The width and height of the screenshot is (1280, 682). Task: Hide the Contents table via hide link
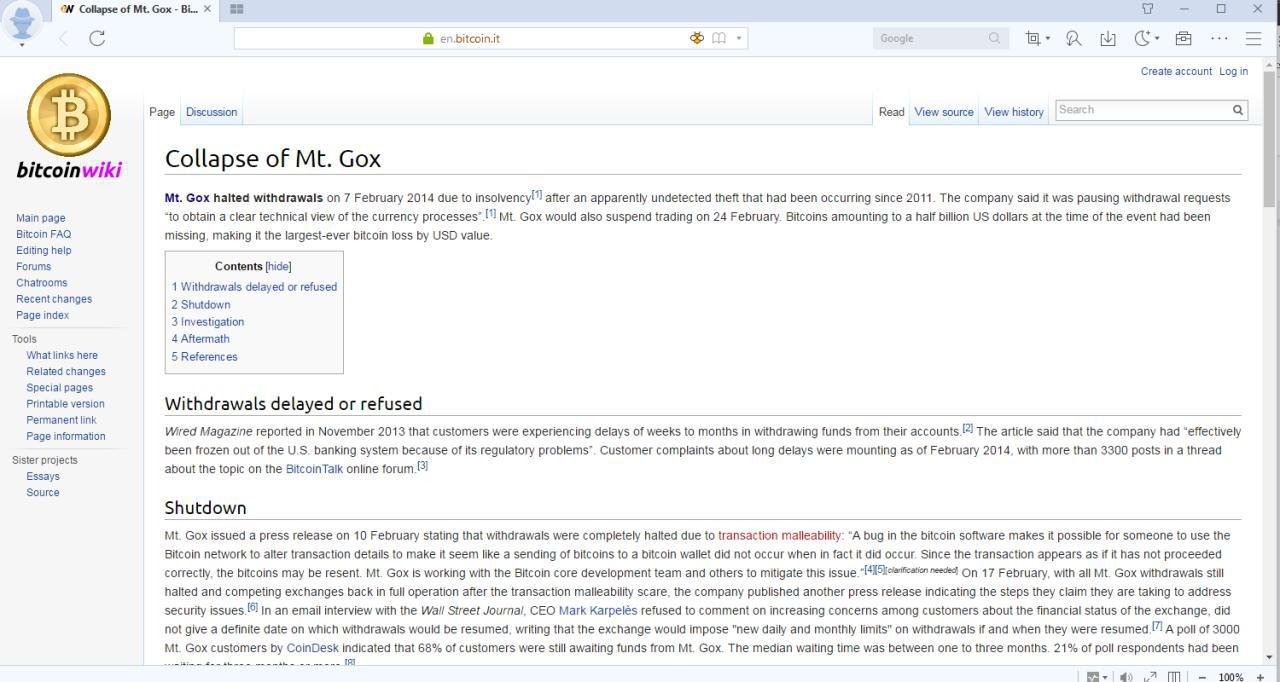tap(278, 266)
